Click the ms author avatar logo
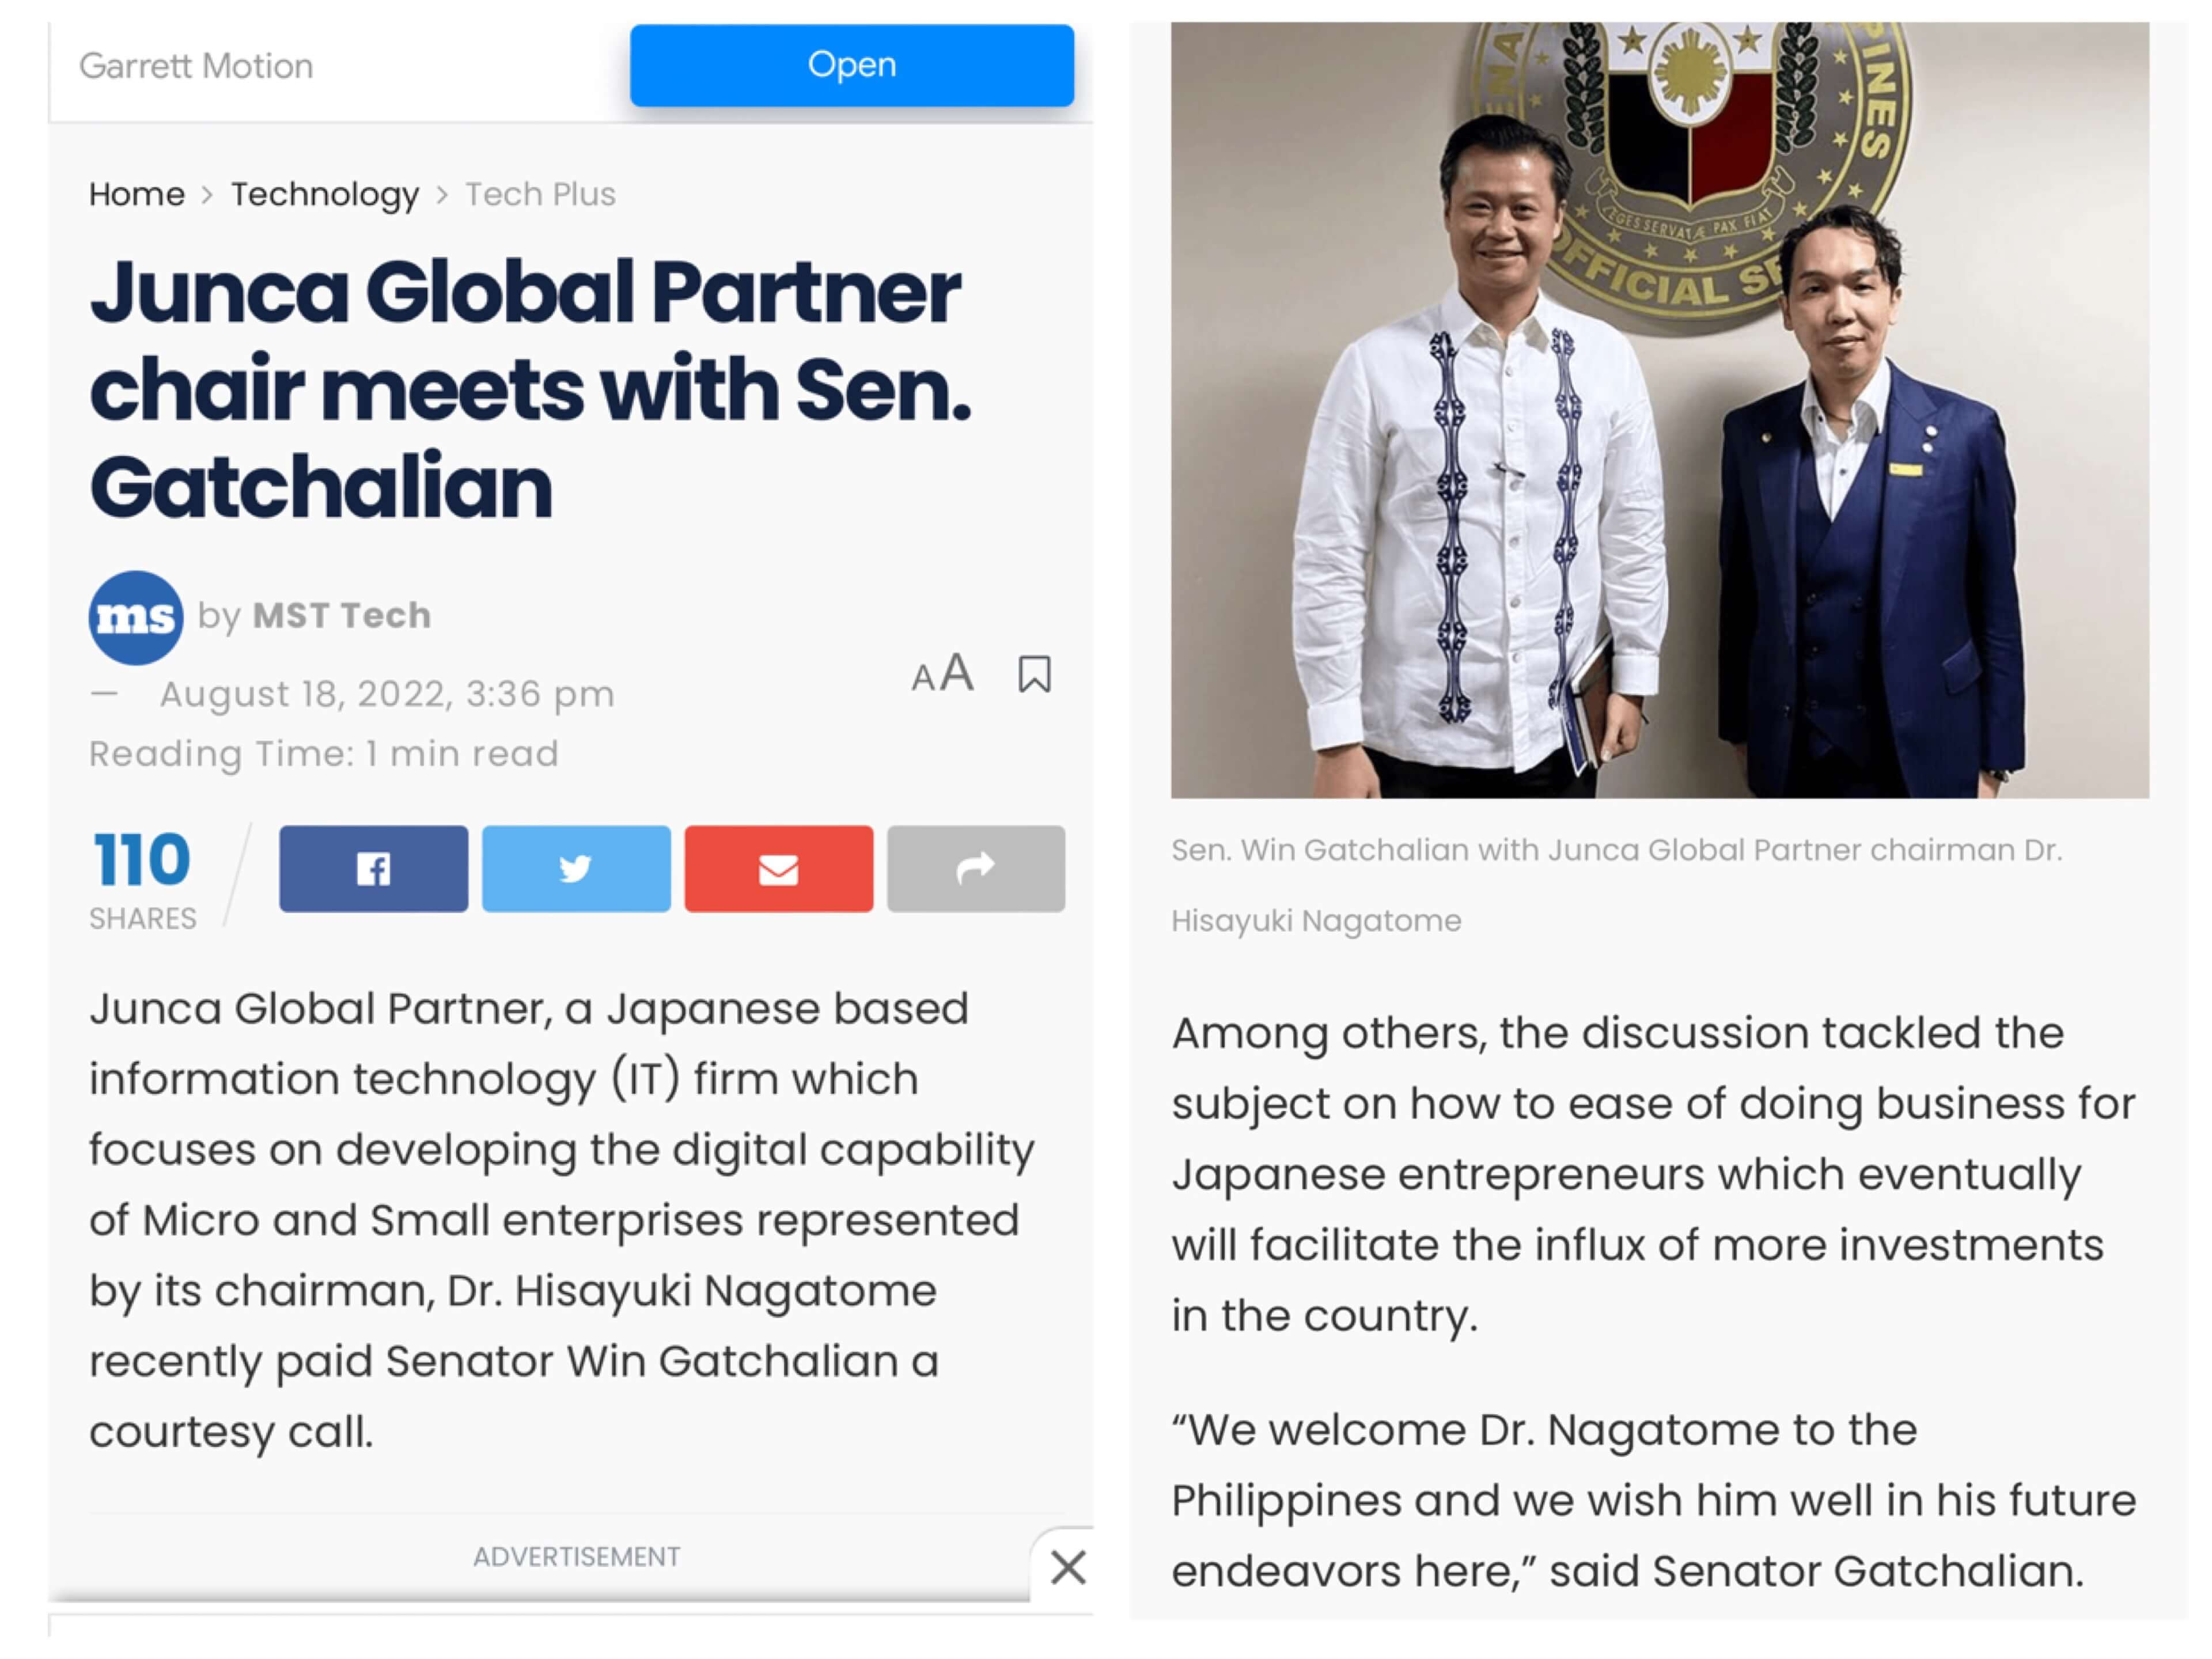 pos(136,618)
